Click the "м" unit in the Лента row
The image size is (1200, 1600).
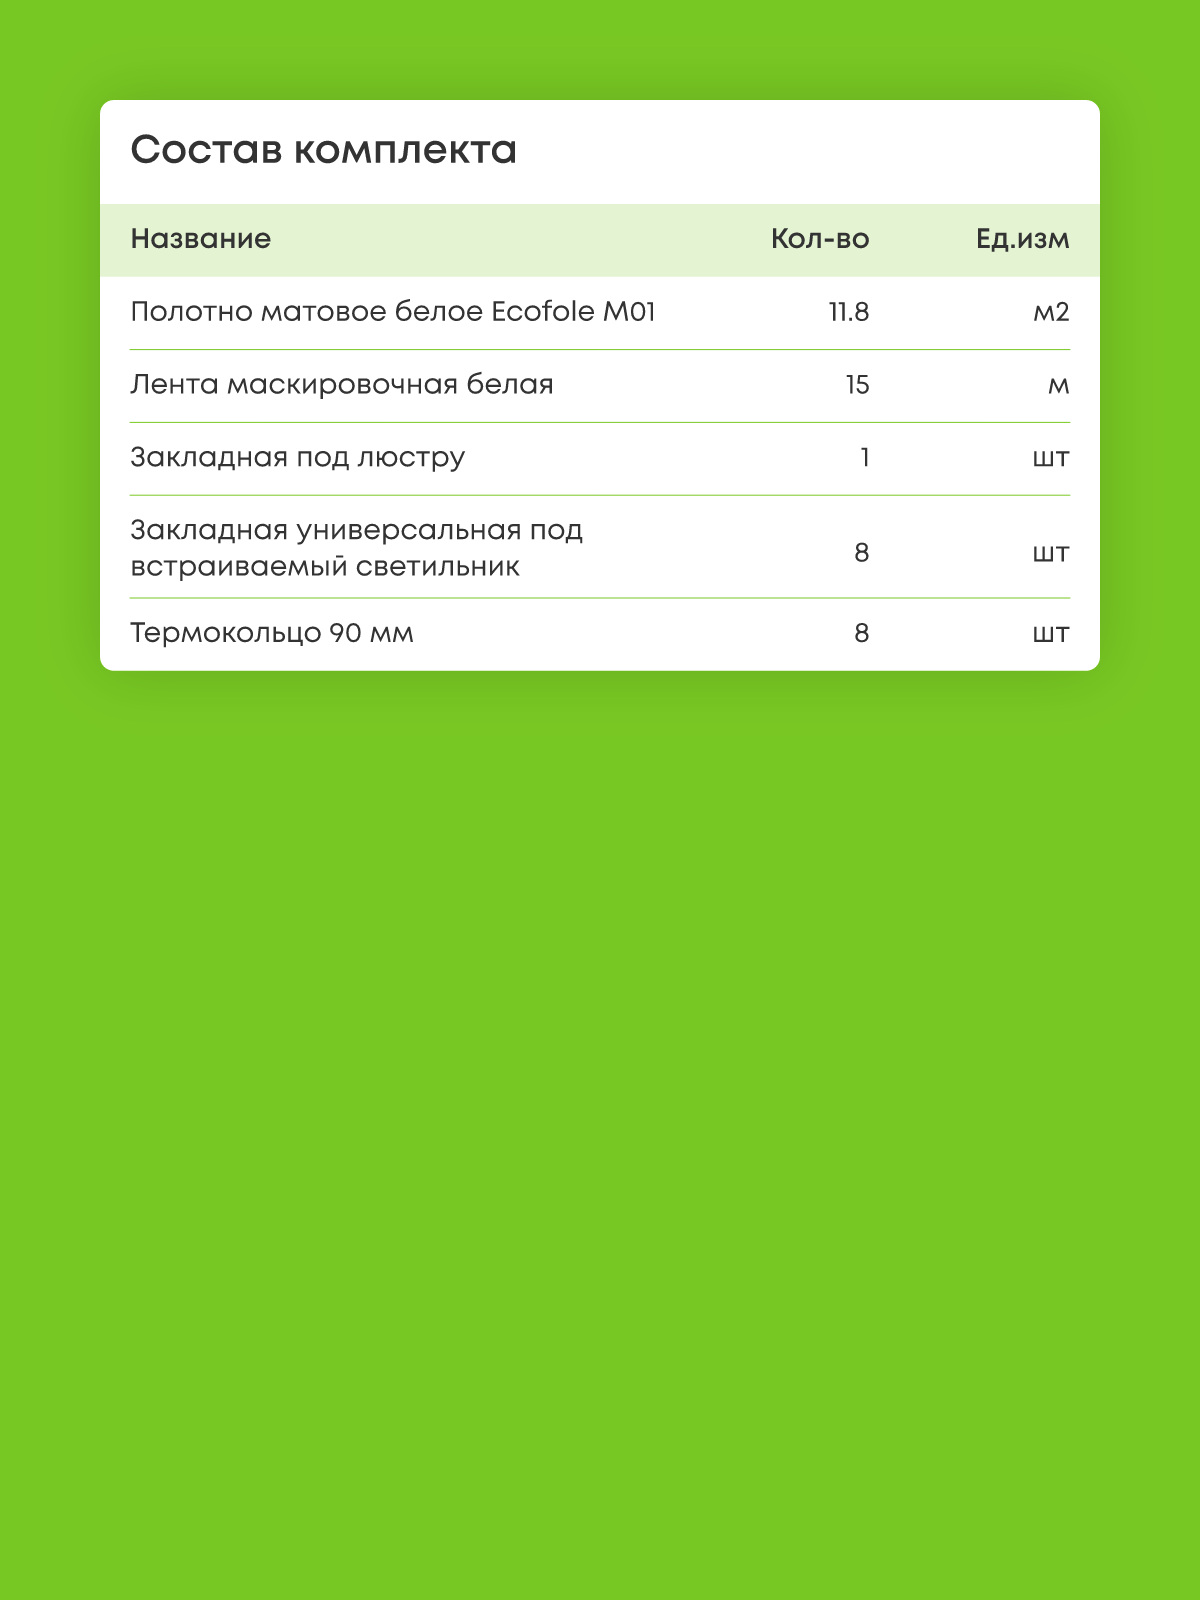[x=1058, y=386]
